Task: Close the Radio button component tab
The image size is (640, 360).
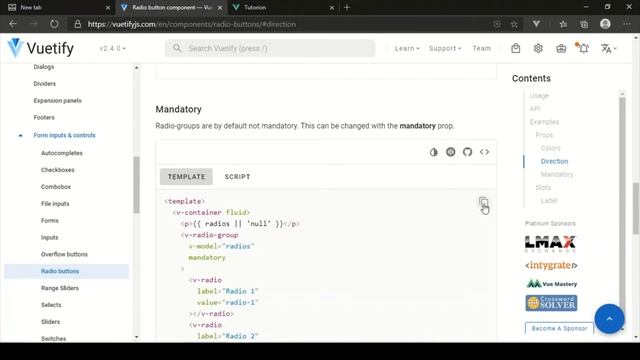Action: click(x=220, y=7)
